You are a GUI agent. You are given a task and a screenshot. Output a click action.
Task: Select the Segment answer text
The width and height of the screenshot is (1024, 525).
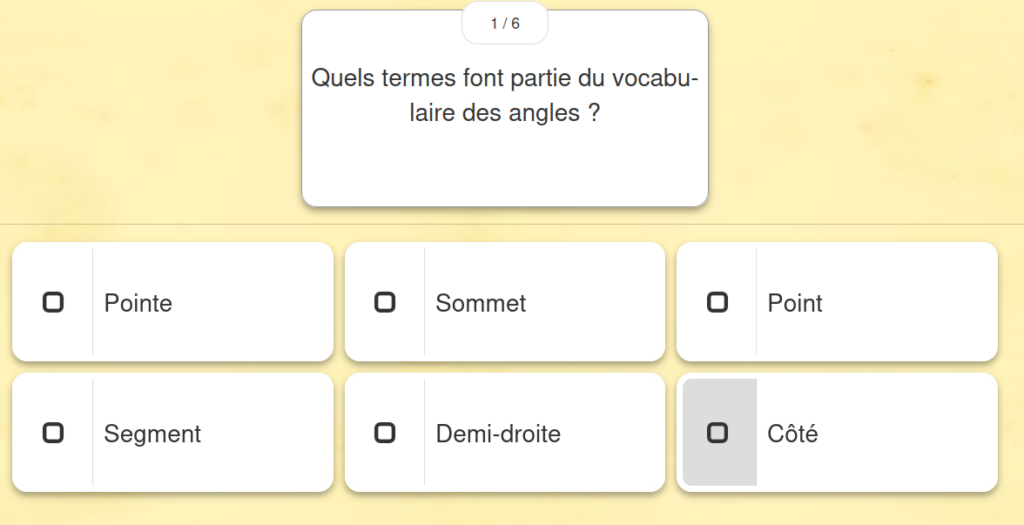[152, 434]
